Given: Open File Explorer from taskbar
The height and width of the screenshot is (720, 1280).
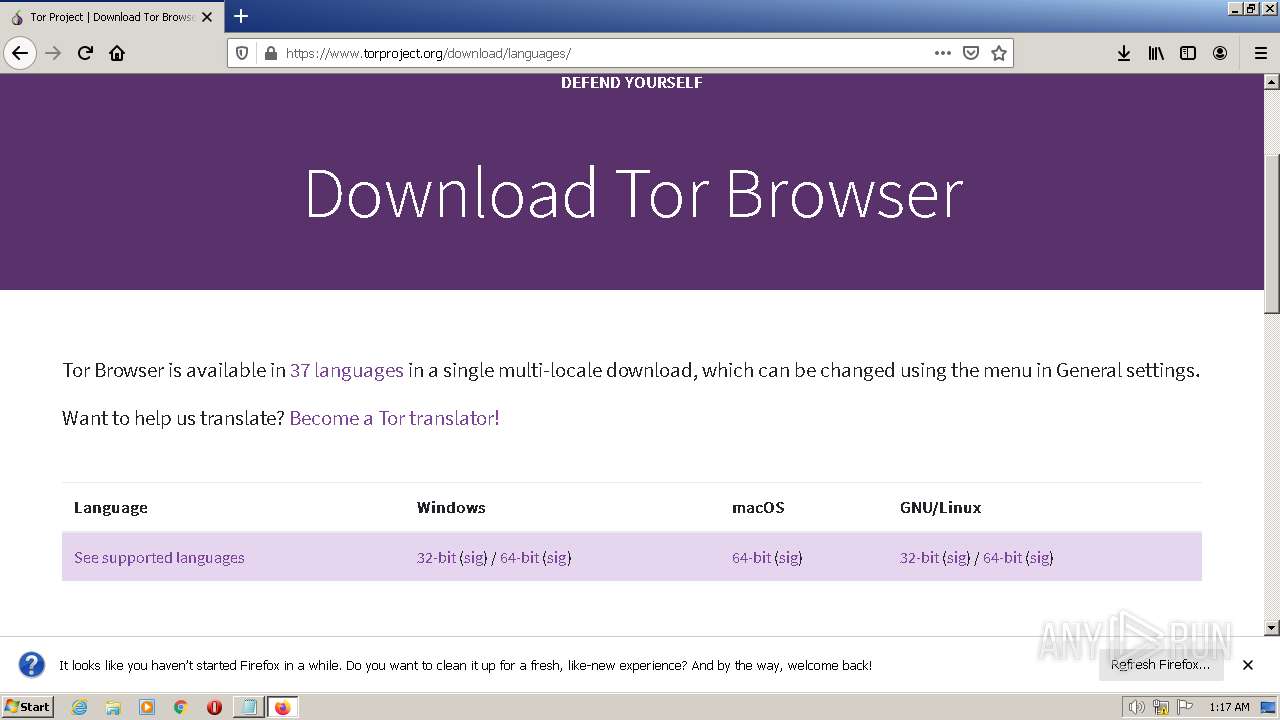Looking at the screenshot, I should click(x=113, y=707).
